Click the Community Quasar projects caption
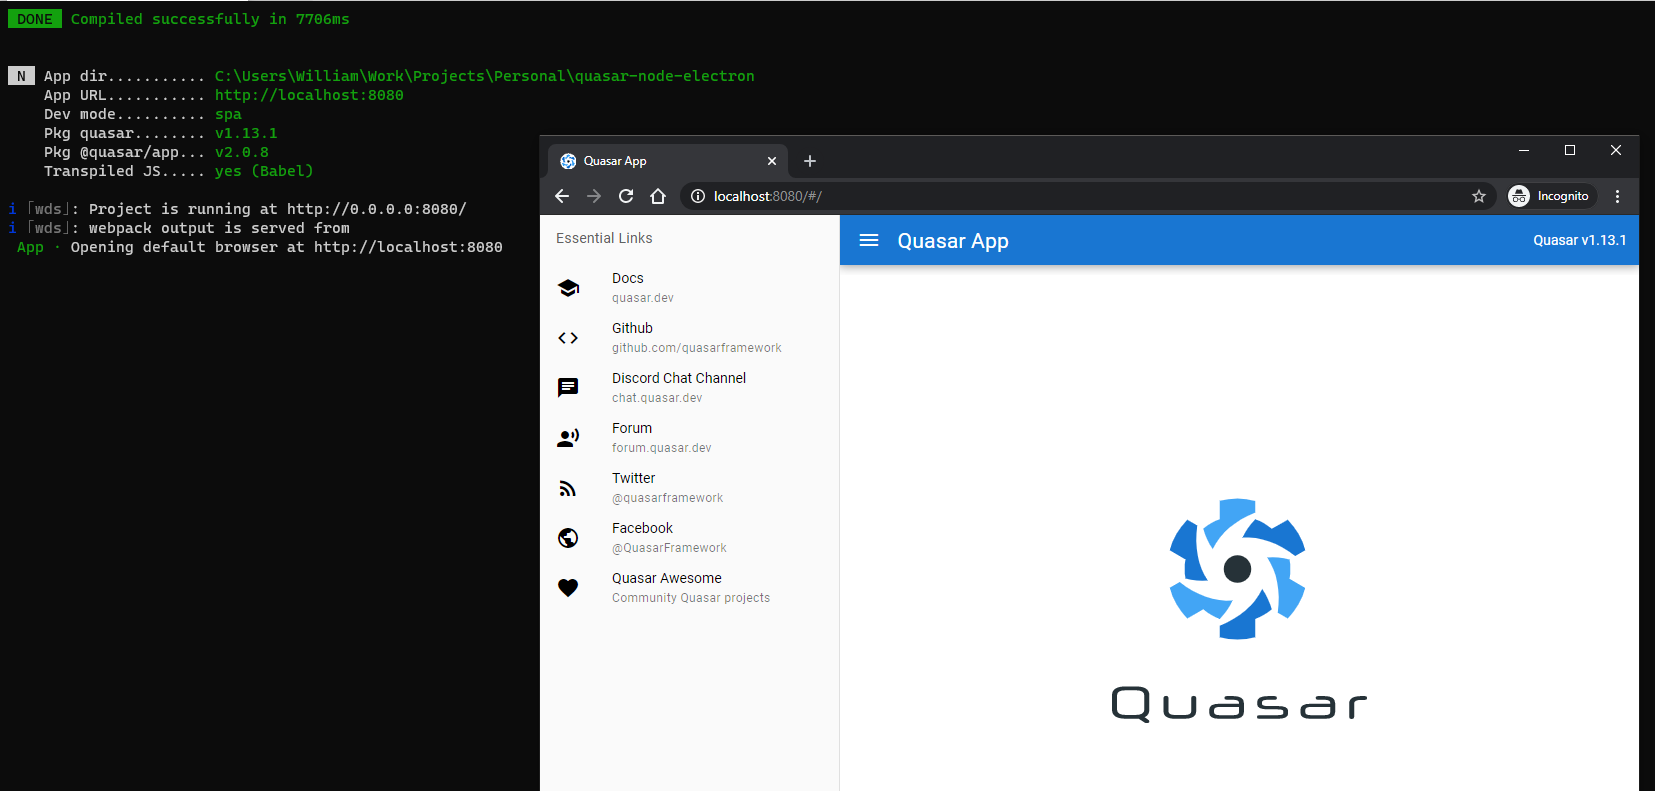This screenshot has width=1655, height=791. coord(691,598)
